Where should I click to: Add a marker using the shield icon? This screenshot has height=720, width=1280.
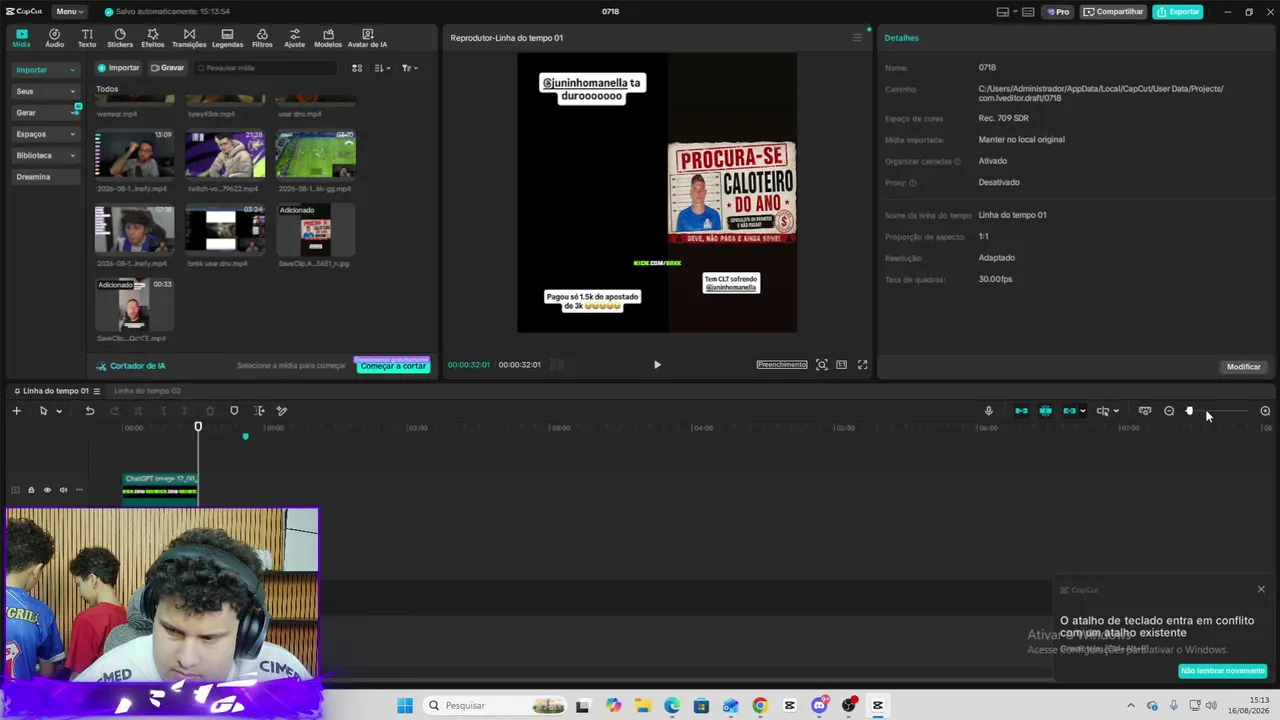234,411
